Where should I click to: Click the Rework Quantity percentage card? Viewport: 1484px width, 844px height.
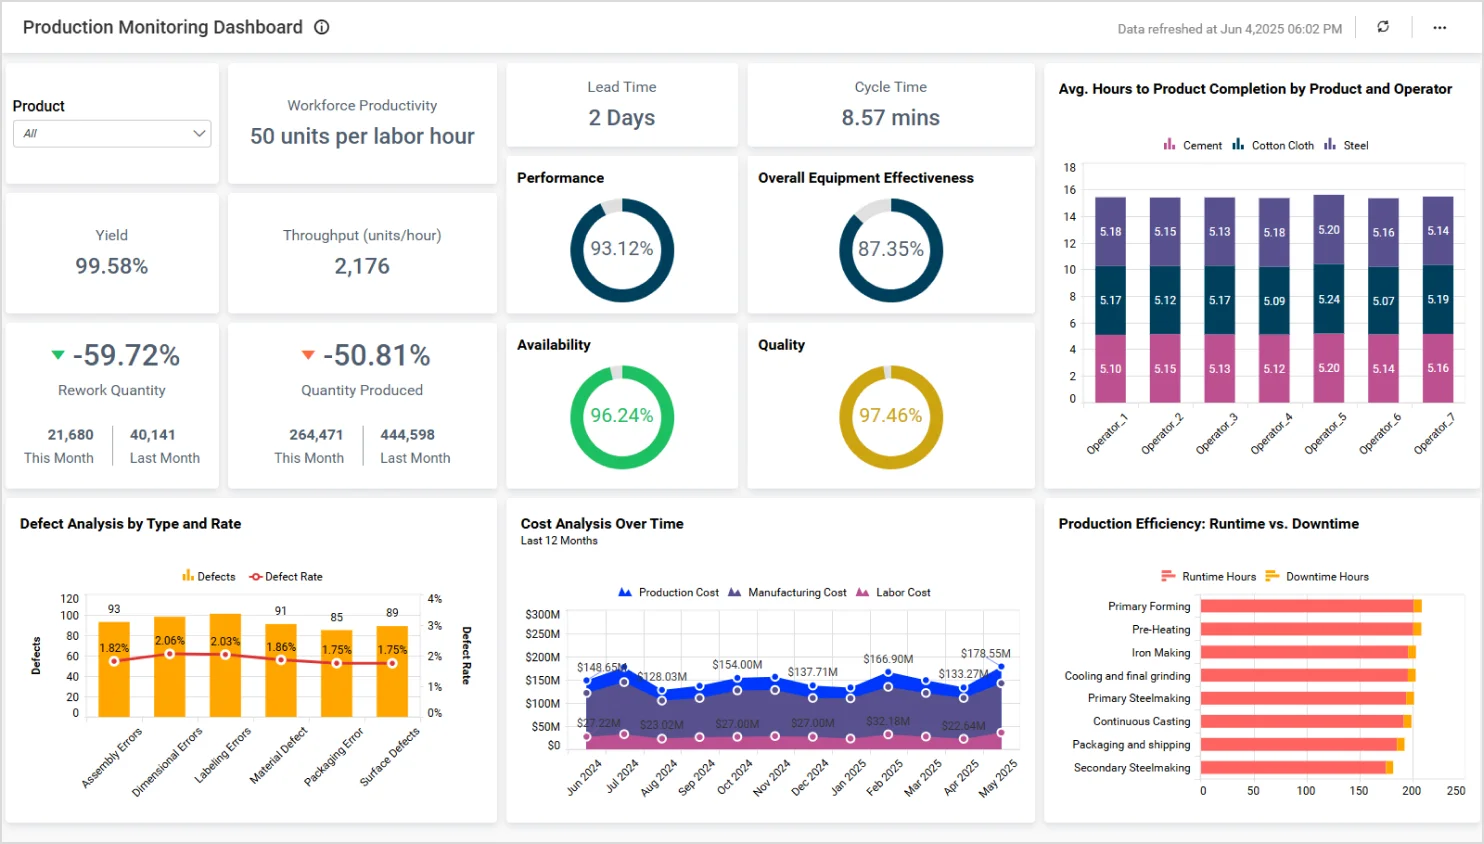[115, 355]
